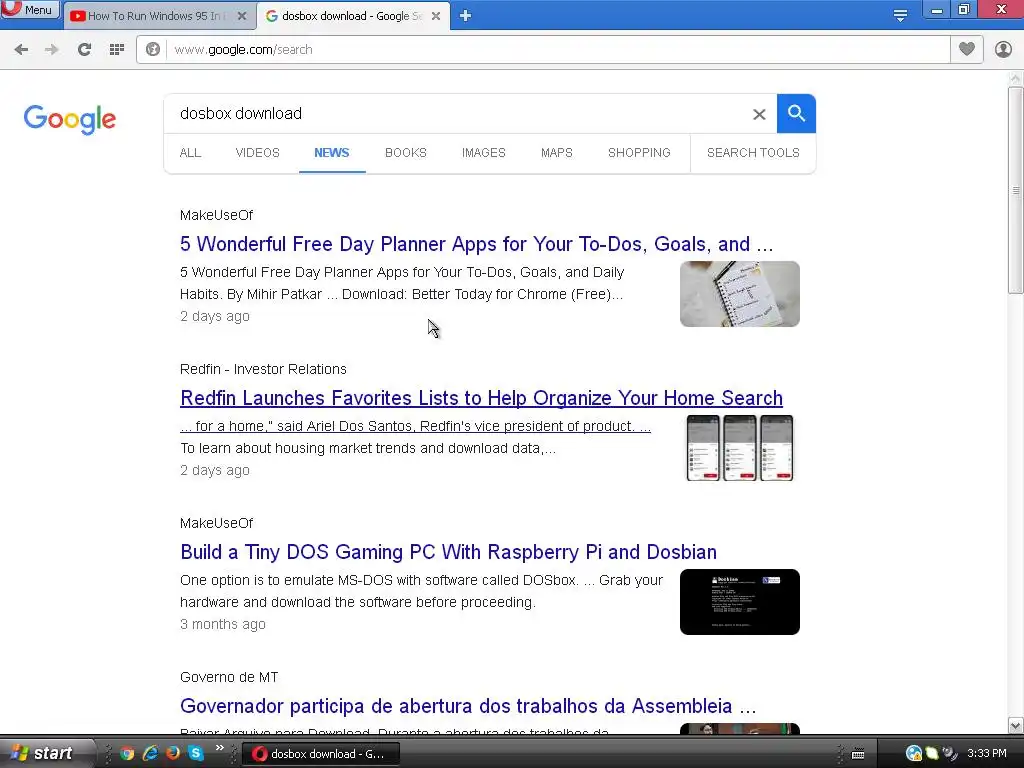Go forward using the forward arrow
The height and width of the screenshot is (768, 1024).
point(52,50)
